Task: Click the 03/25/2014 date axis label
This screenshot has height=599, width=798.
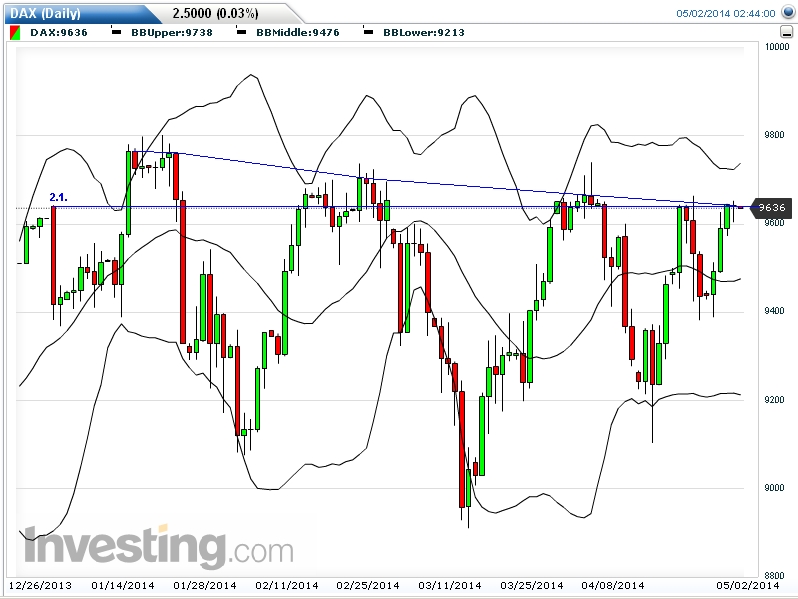Action: [x=531, y=585]
